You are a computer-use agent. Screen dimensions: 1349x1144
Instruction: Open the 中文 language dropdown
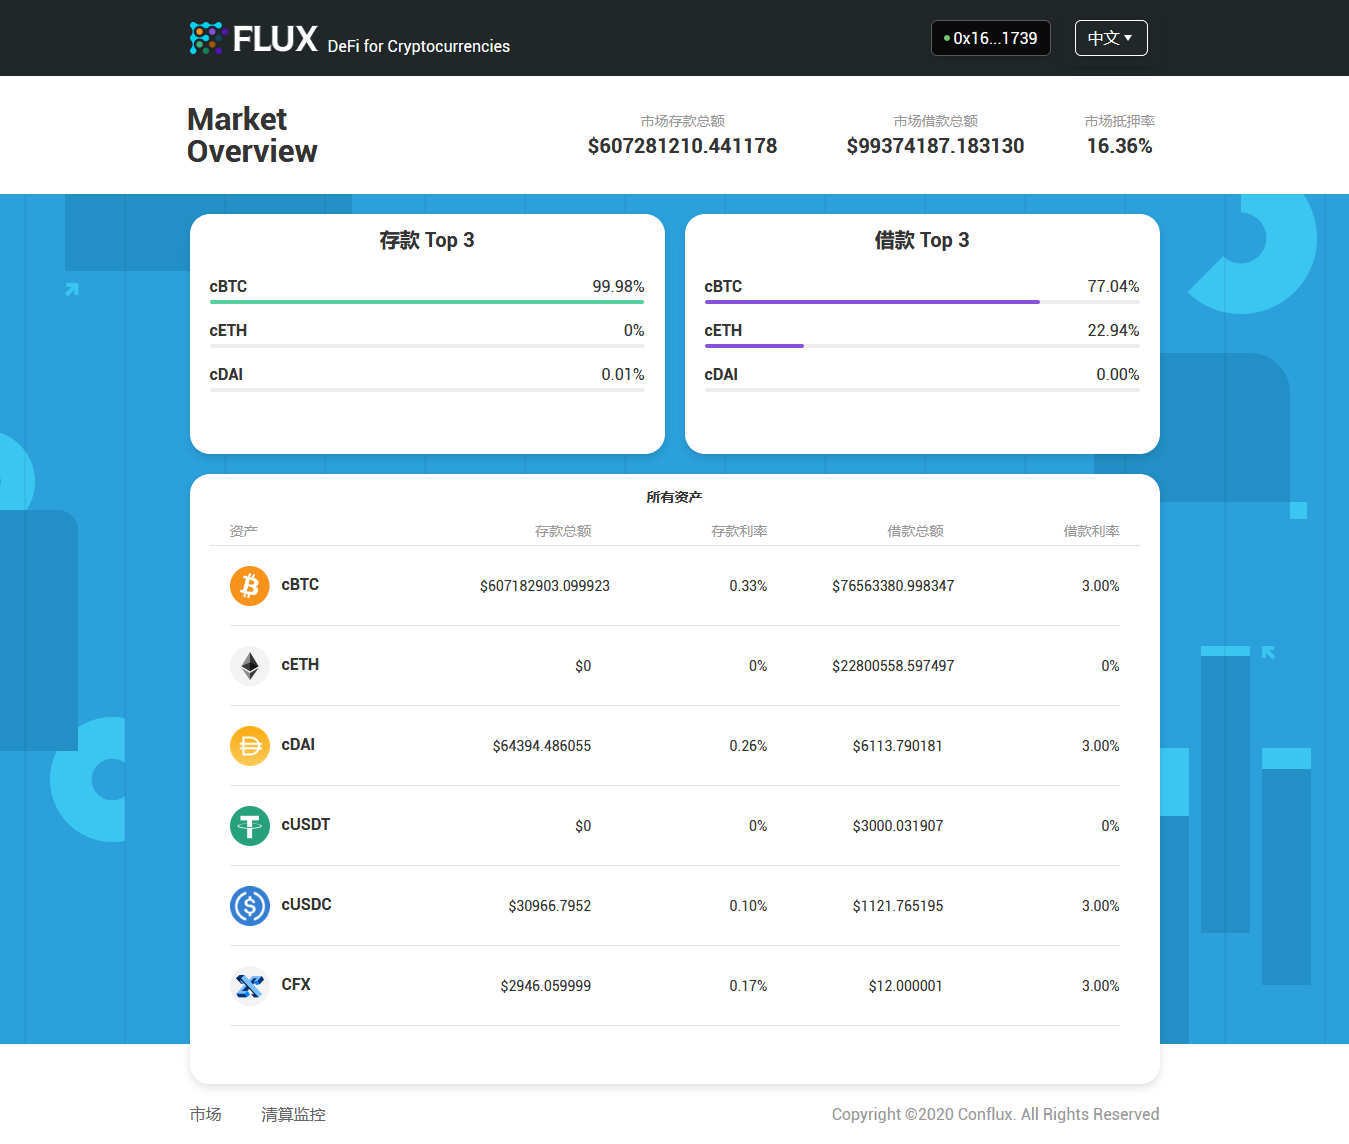coord(1111,38)
